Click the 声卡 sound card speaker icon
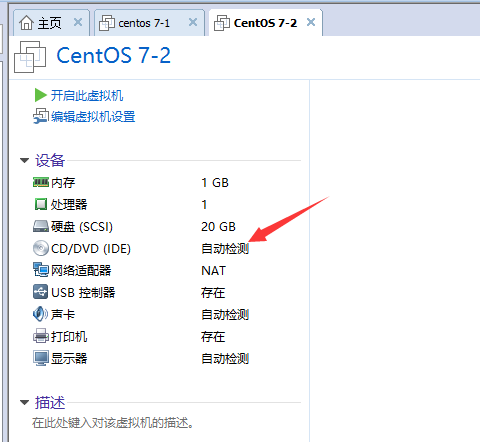This screenshot has height=442, width=480. pyautogui.click(x=40, y=314)
